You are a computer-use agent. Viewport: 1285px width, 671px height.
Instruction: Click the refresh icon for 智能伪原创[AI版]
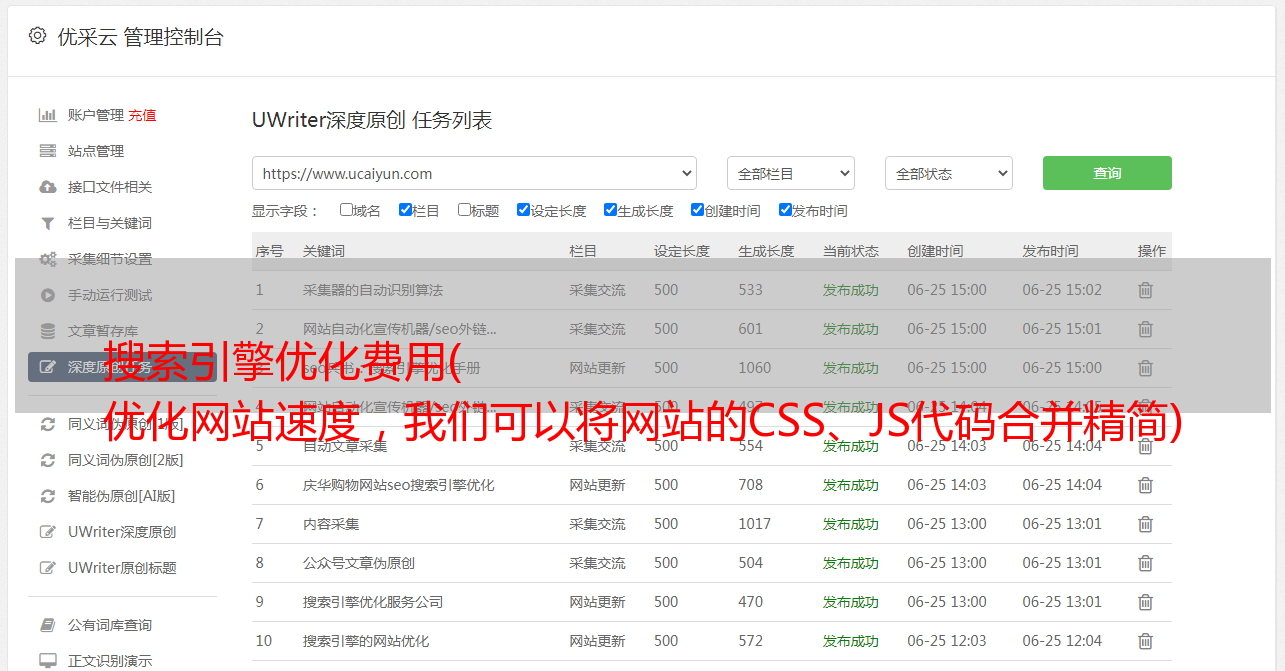pyautogui.click(x=47, y=496)
